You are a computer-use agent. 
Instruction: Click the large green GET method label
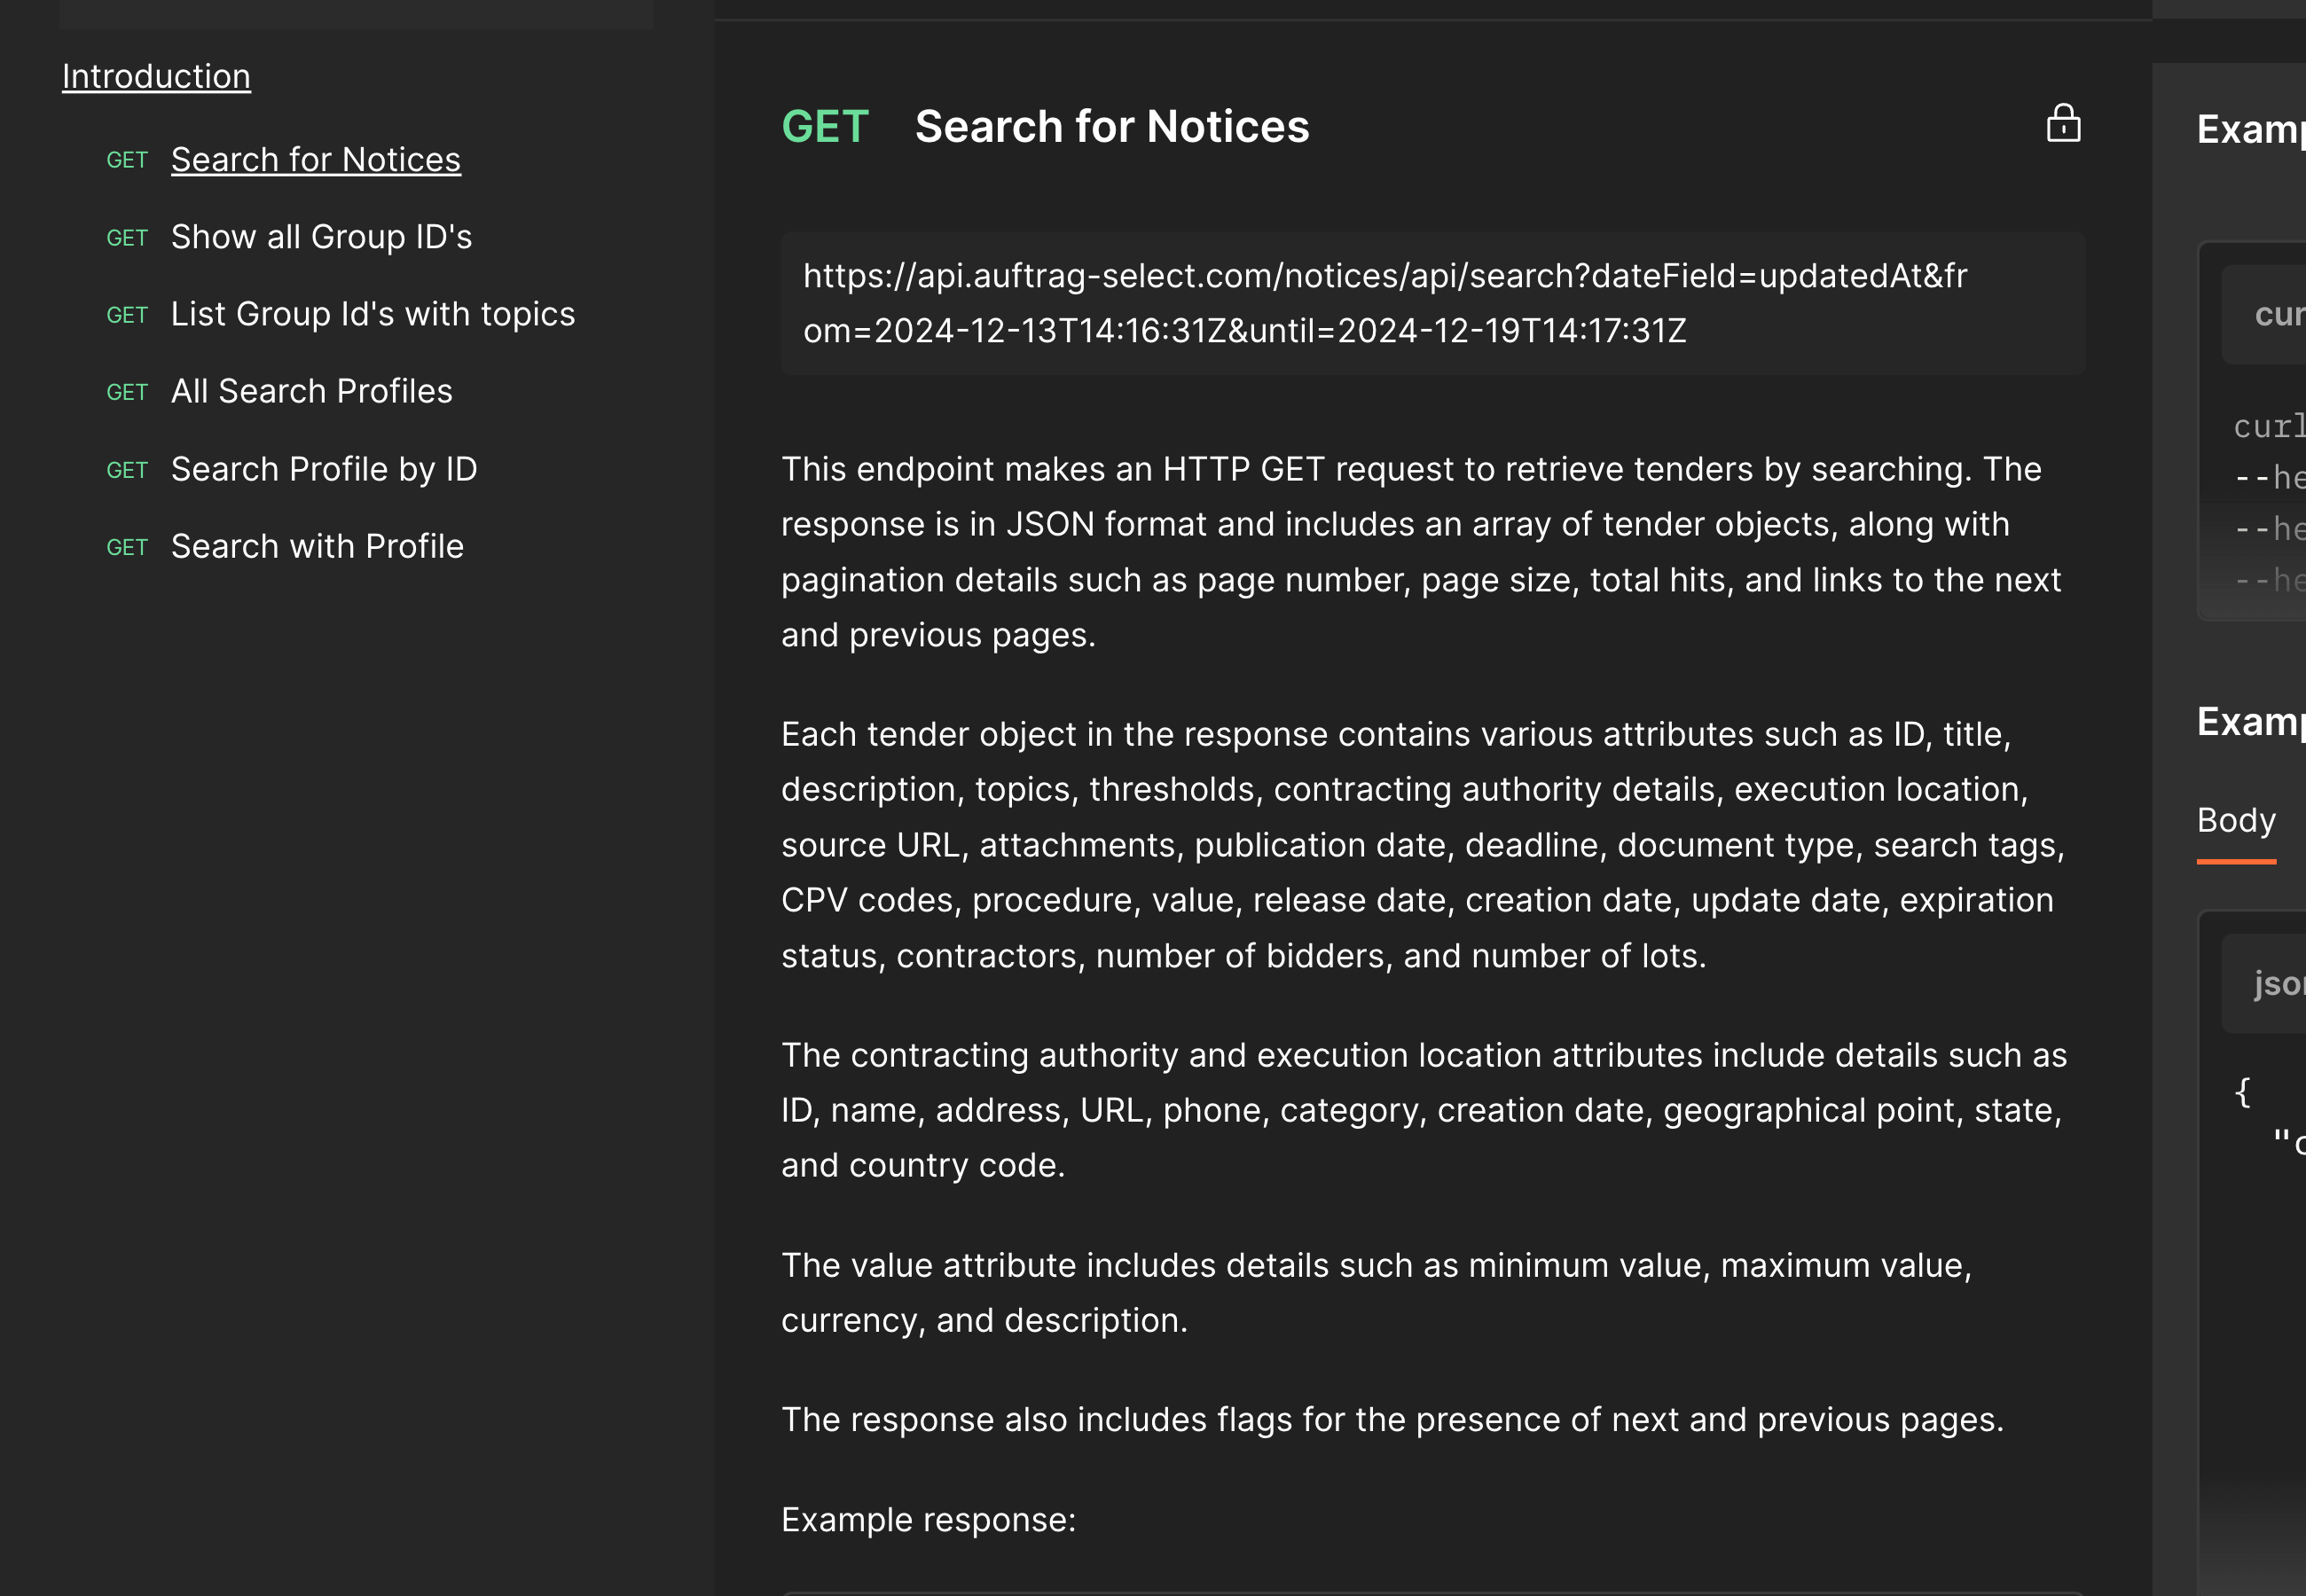pyautogui.click(x=825, y=127)
